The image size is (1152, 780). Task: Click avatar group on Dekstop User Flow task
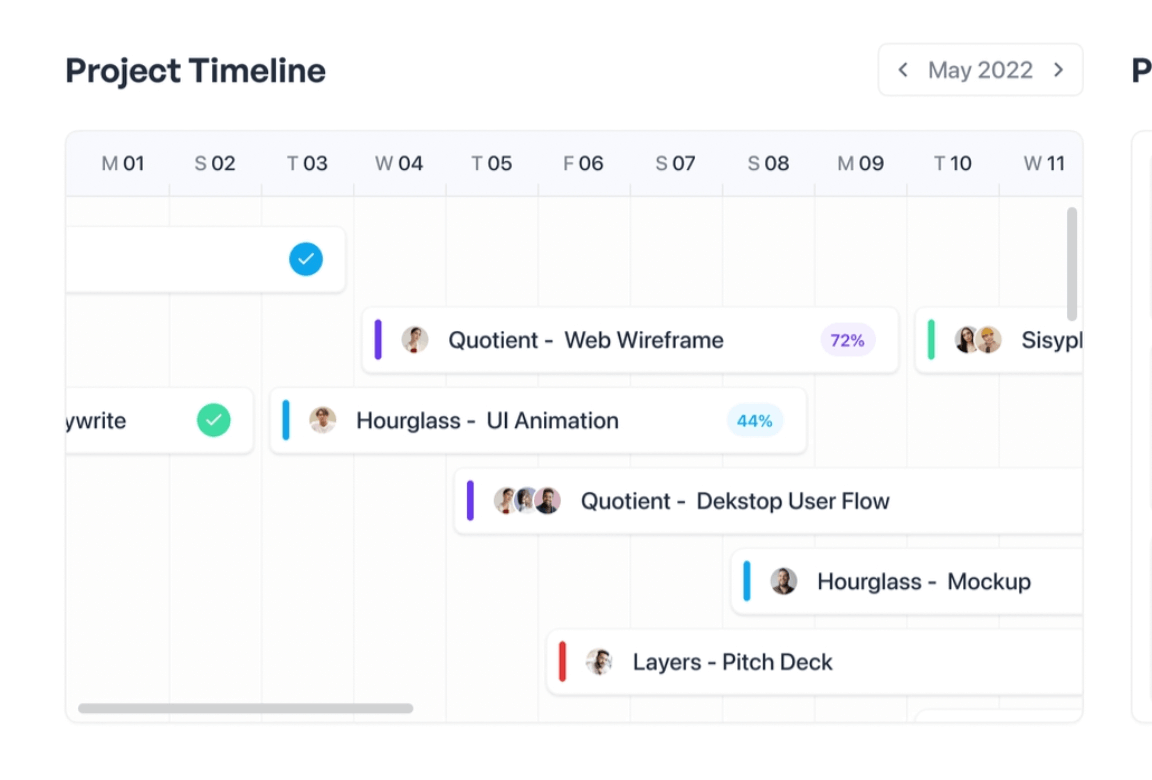(x=527, y=501)
